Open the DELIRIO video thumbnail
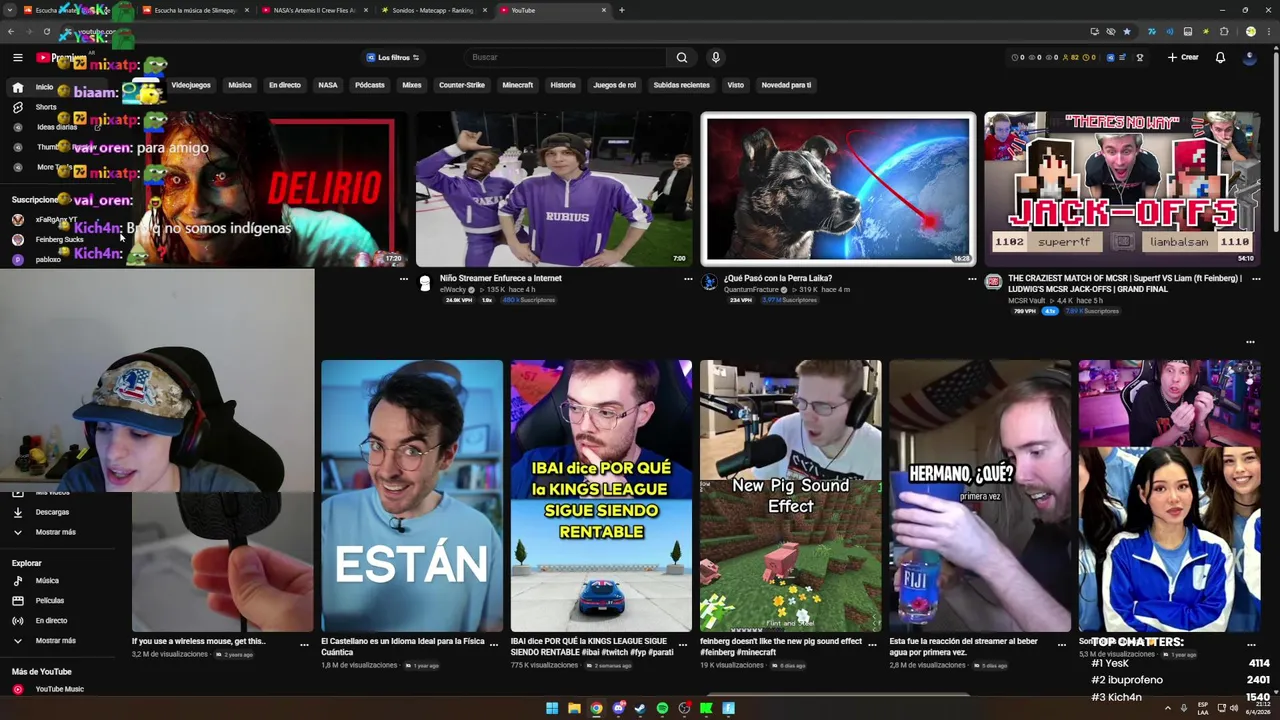1280x720 pixels. pyautogui.click(x=270, y=189)
